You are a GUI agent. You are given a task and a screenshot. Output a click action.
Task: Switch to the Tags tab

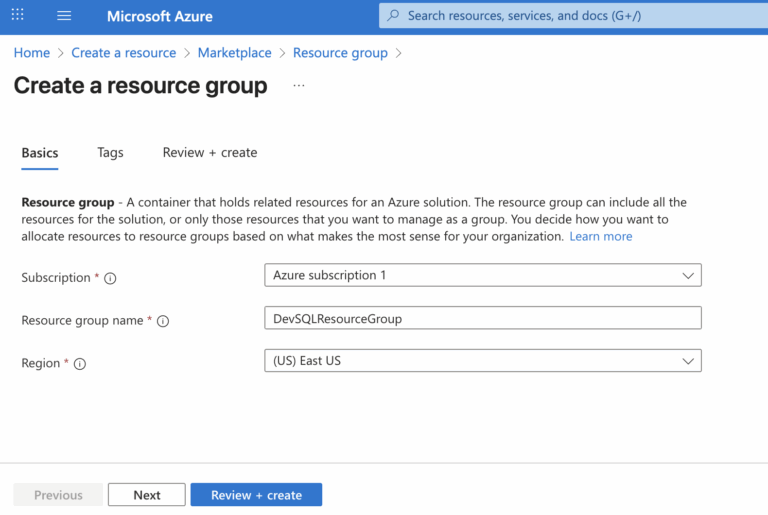click(110, 153)
